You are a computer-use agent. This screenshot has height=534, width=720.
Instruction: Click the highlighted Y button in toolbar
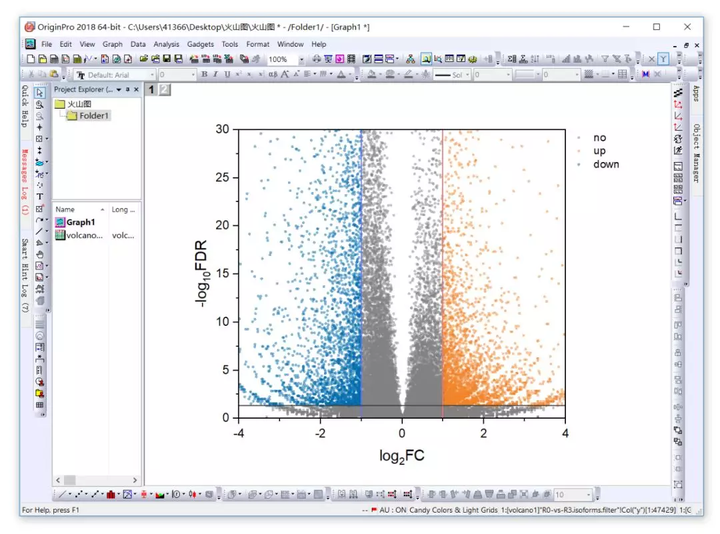(663, 59)
